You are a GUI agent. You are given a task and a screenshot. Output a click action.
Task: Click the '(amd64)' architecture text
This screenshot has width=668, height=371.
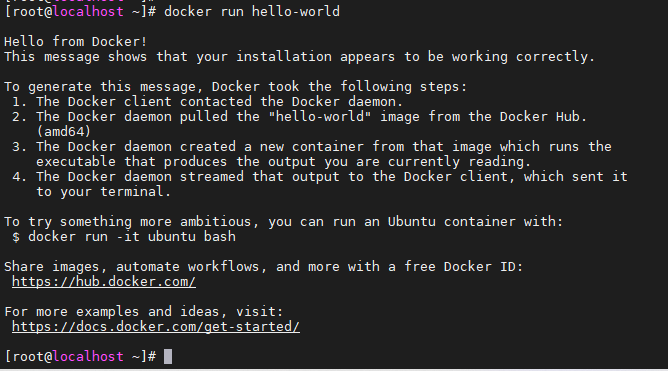pos(63,132)
